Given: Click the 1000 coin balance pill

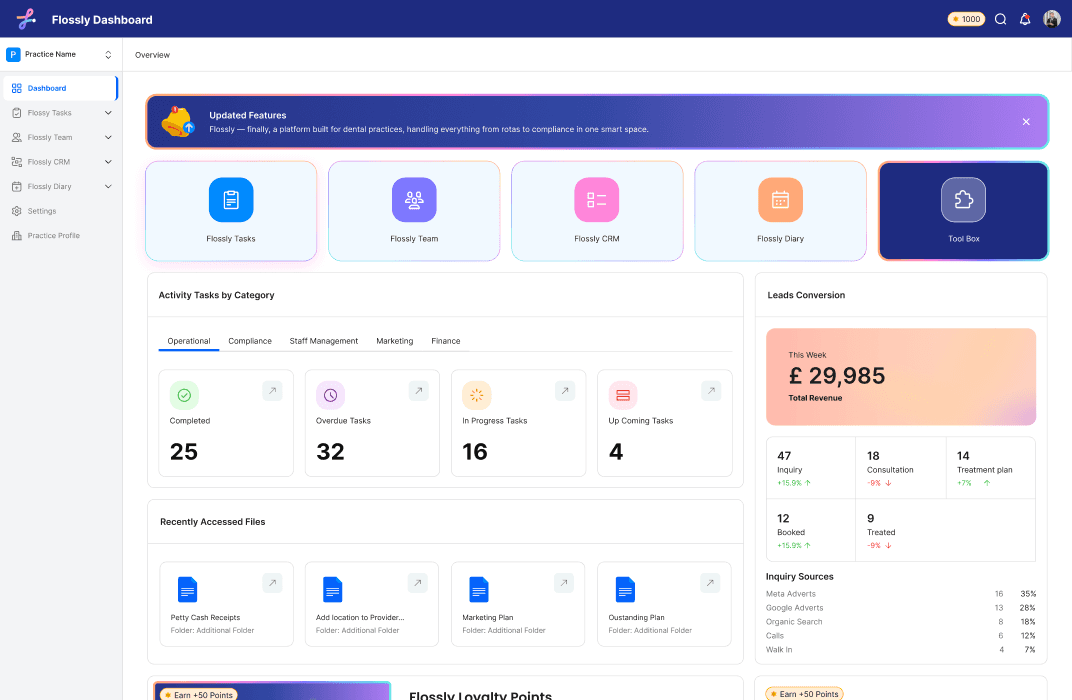Looking at the screenshot, I should pyautogui.click(x=965, y=18).
